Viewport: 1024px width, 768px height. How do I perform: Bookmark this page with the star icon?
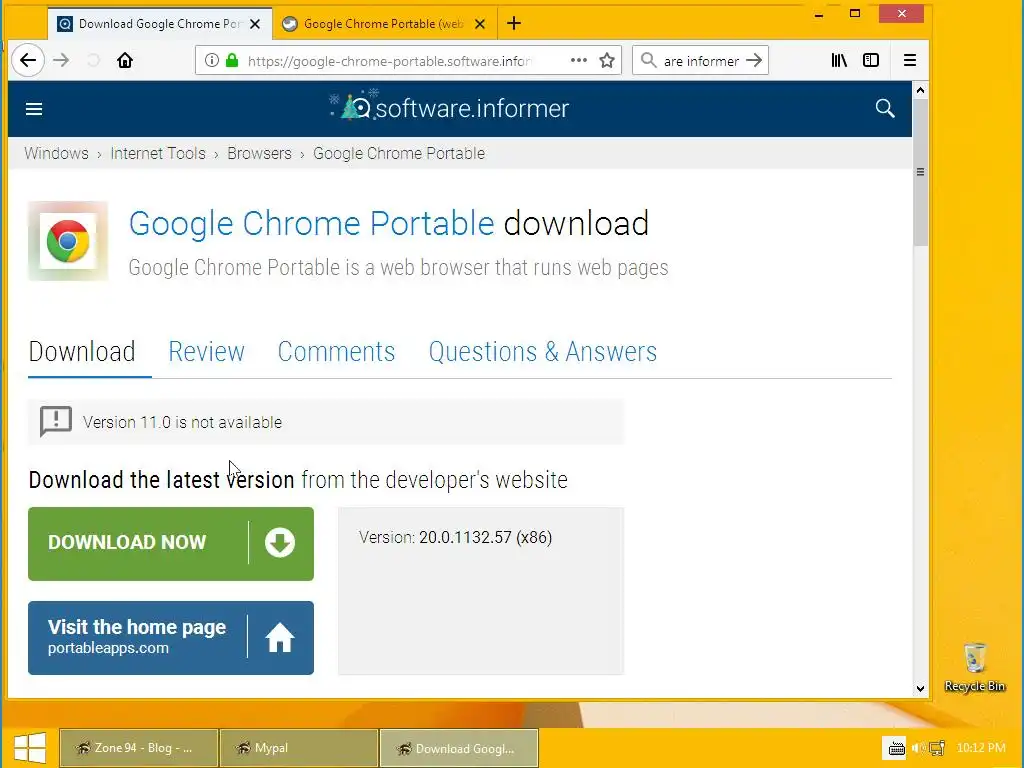click(x=607, y=61)
